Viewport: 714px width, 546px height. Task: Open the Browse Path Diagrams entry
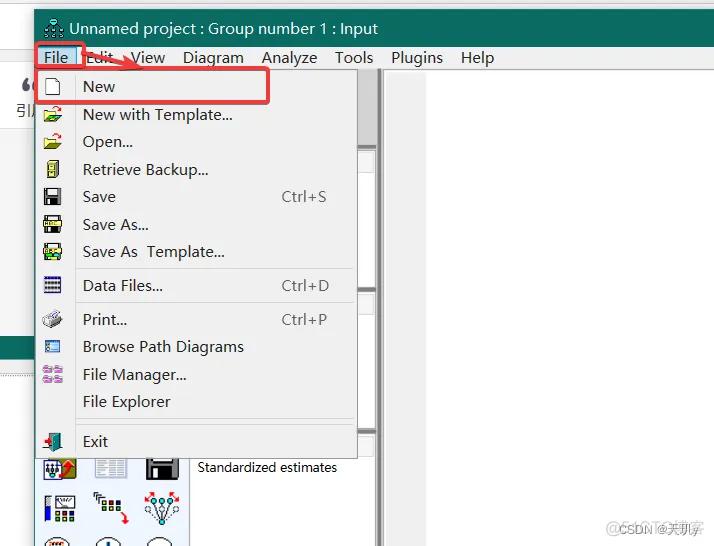tap(163, 347)
